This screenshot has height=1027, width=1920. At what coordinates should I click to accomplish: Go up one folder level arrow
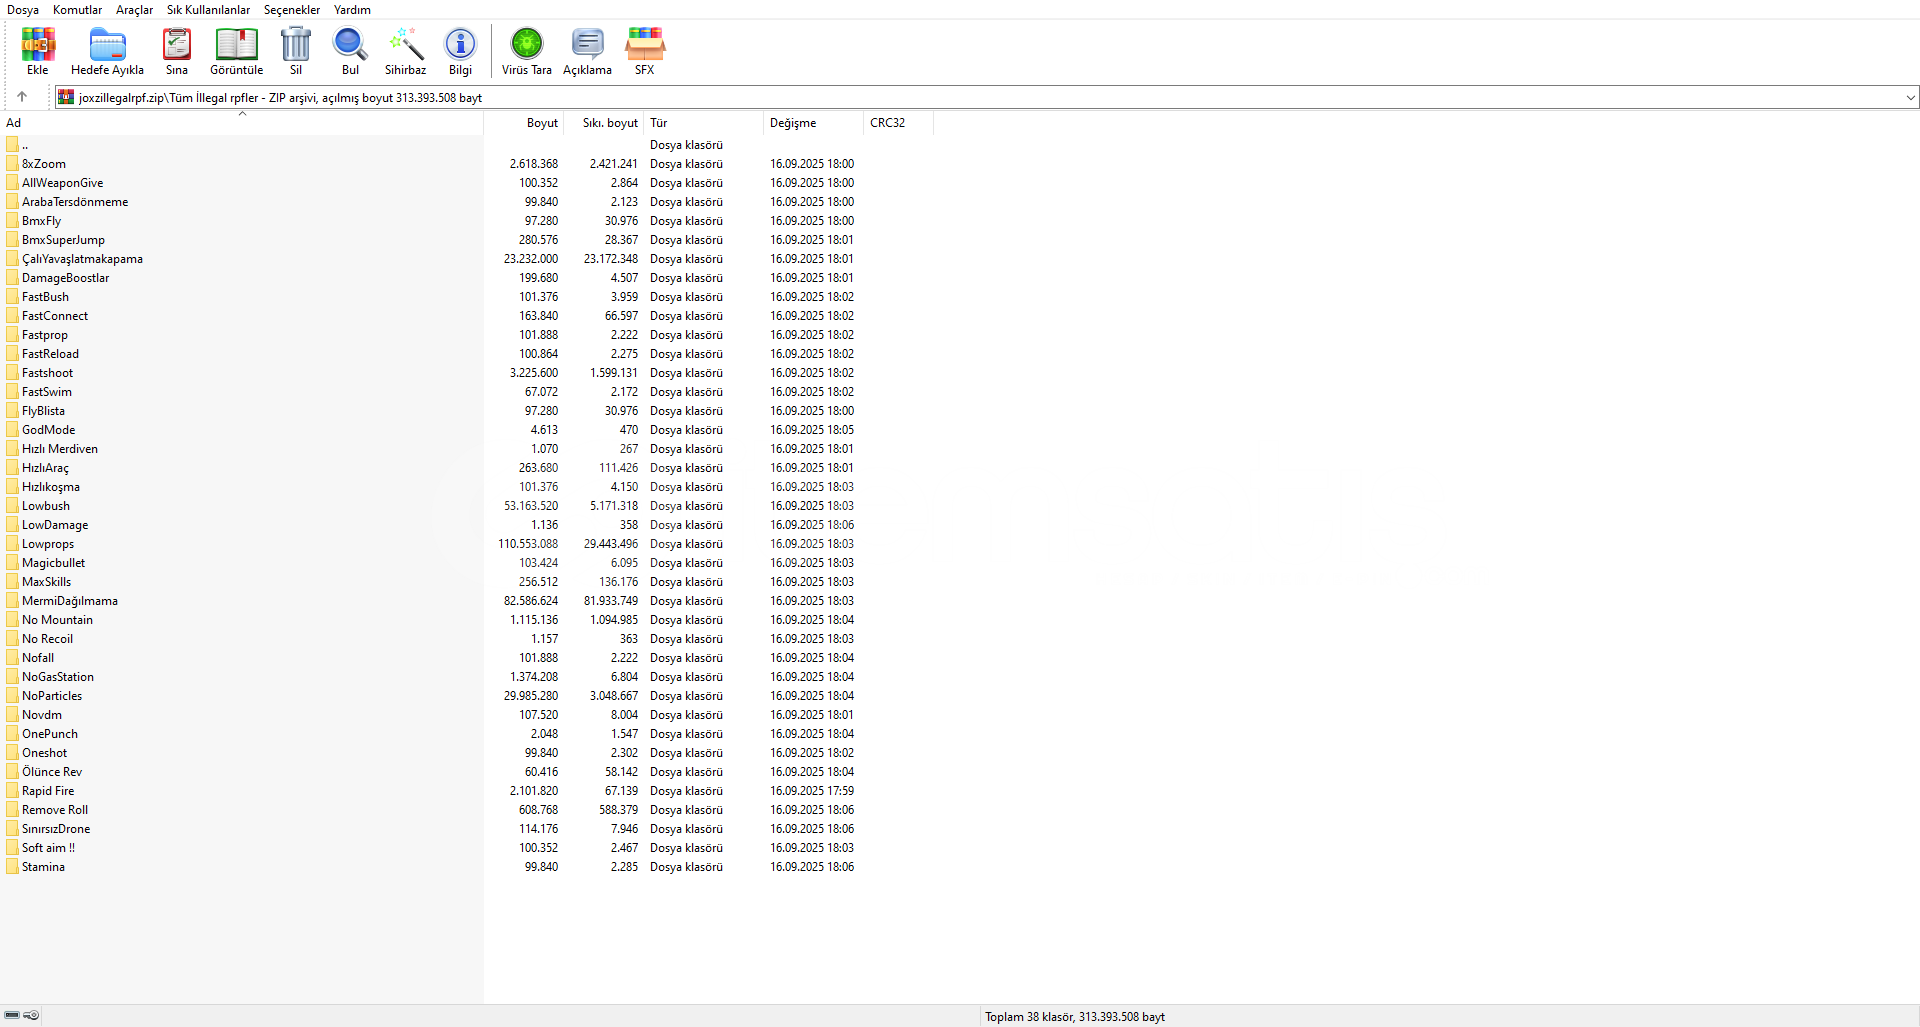(22, 97)
